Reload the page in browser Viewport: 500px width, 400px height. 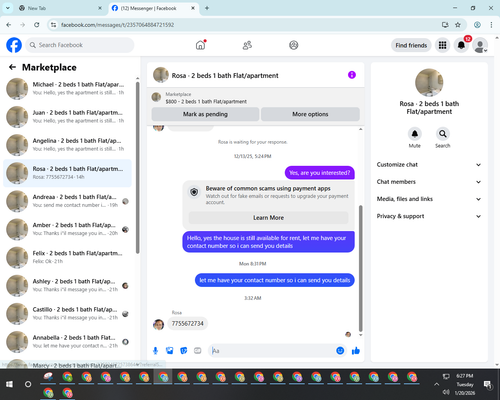pos(37,25)
